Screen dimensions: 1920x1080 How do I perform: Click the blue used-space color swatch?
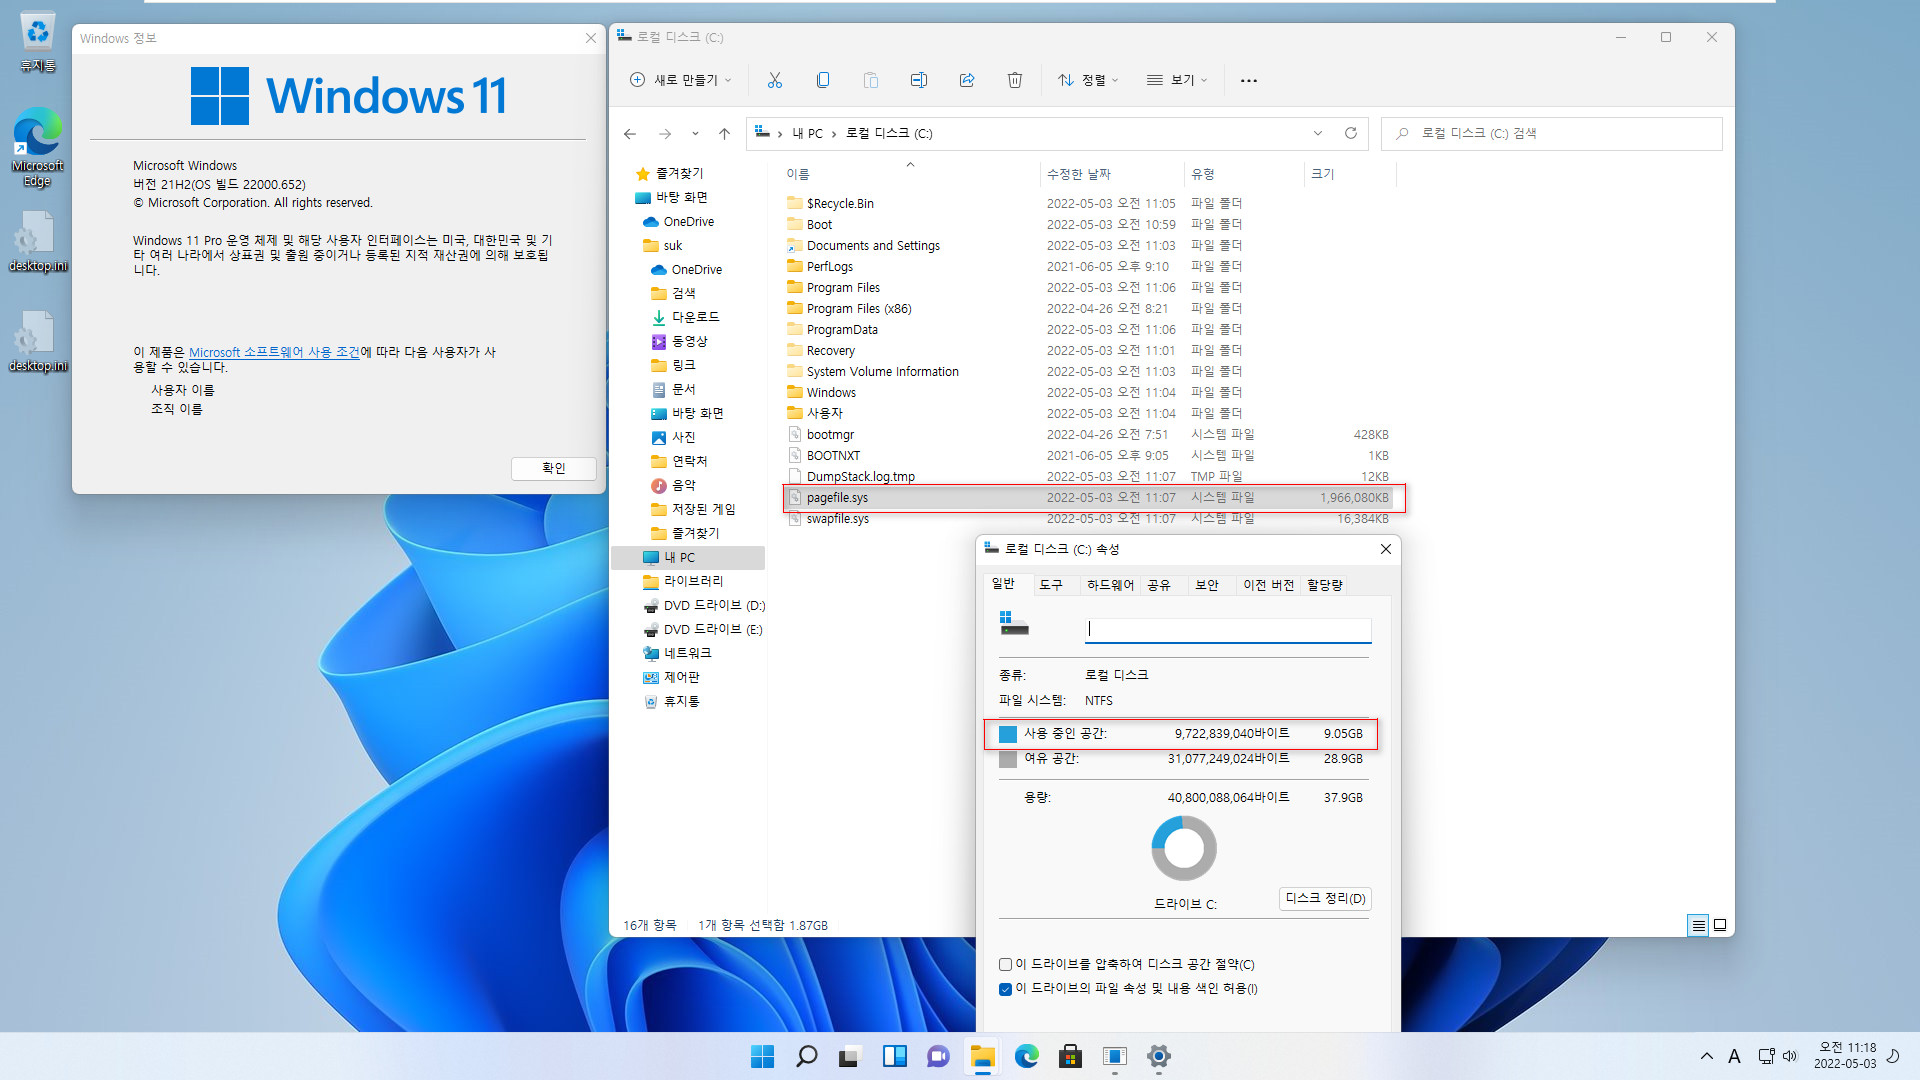tap(1008, 734)
